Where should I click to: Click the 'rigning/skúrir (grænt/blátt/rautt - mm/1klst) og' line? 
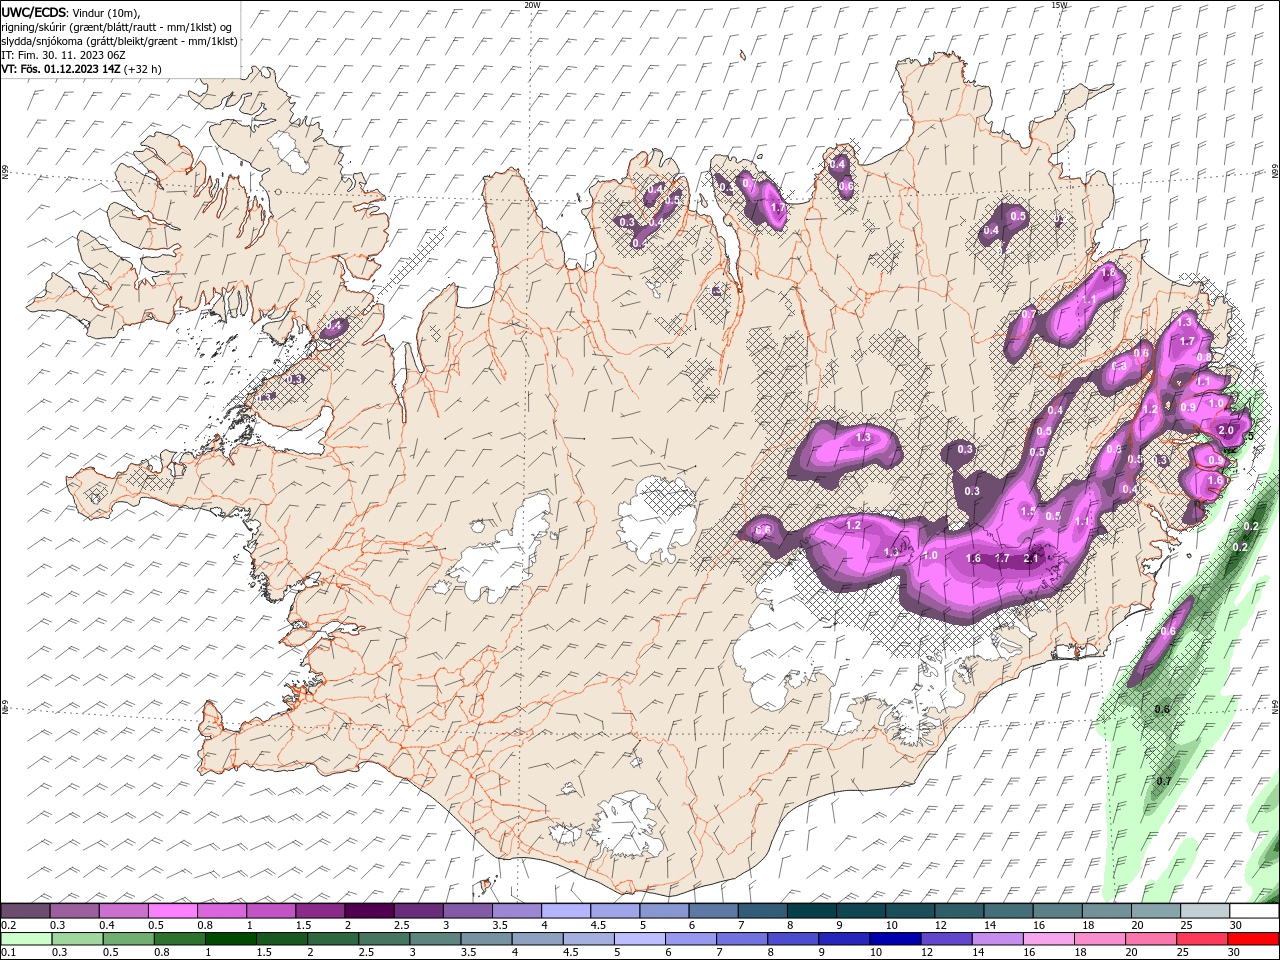click(x=118, y=27)
